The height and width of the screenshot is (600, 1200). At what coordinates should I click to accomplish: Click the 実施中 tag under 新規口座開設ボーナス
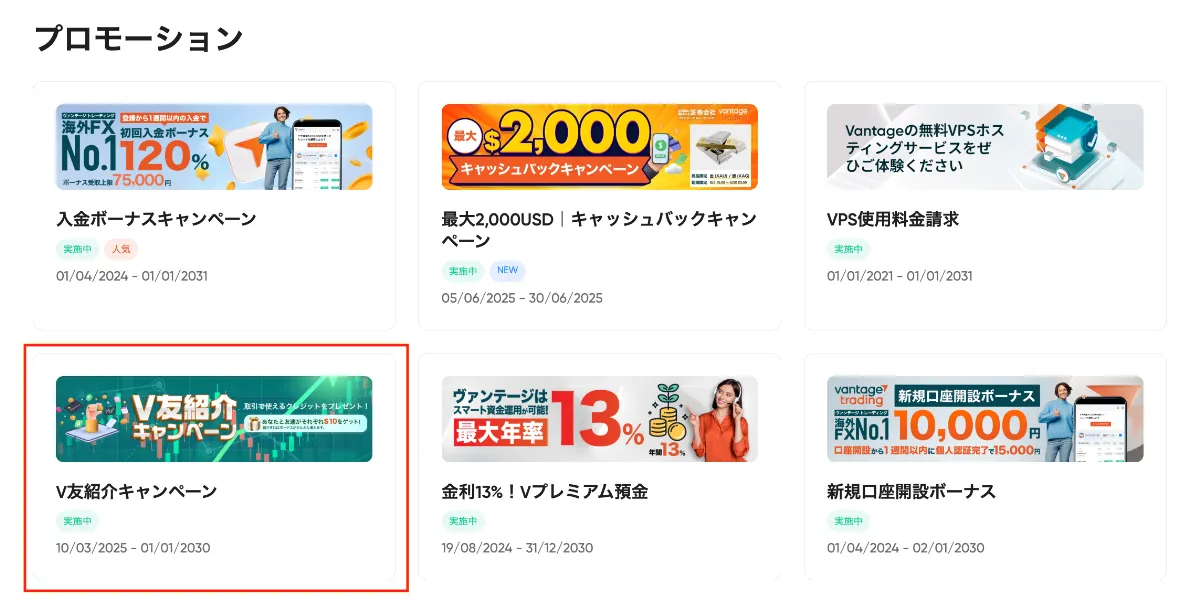pos(848,521)
